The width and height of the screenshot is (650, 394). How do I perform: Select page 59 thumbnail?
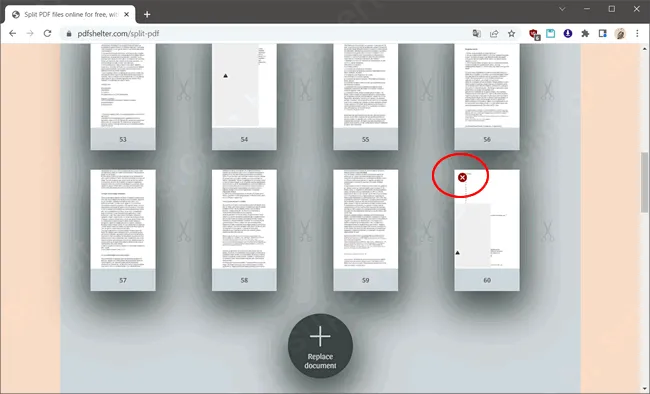[x=365, y=230]
